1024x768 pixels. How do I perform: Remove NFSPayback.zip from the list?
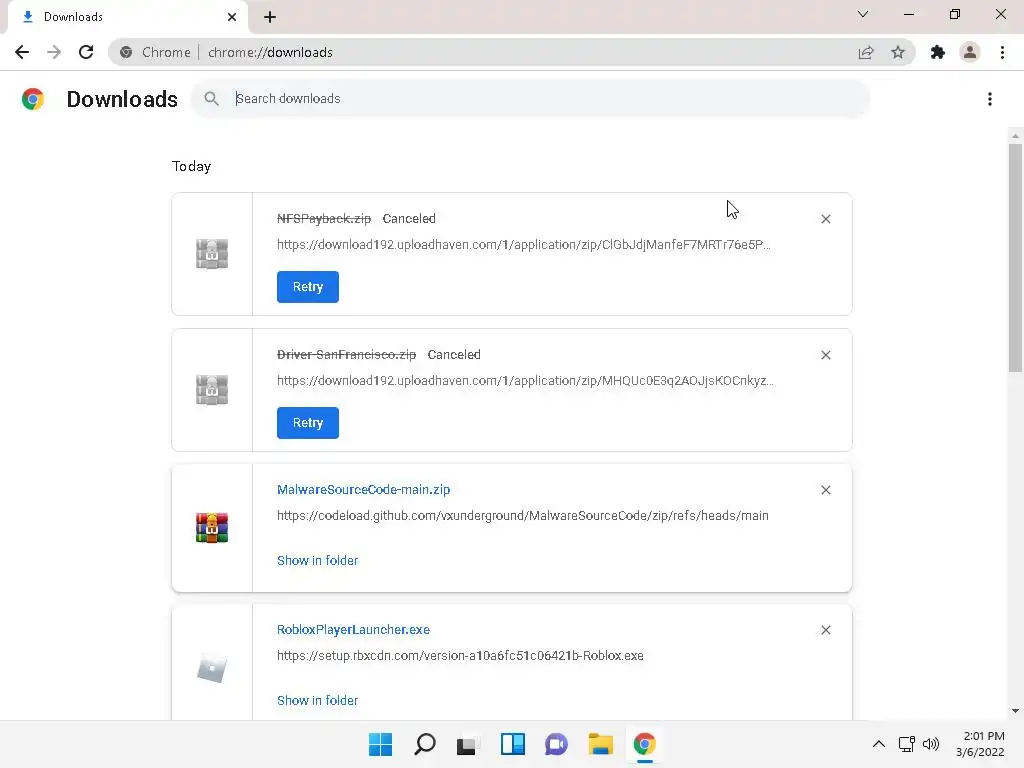click(825, 219)
